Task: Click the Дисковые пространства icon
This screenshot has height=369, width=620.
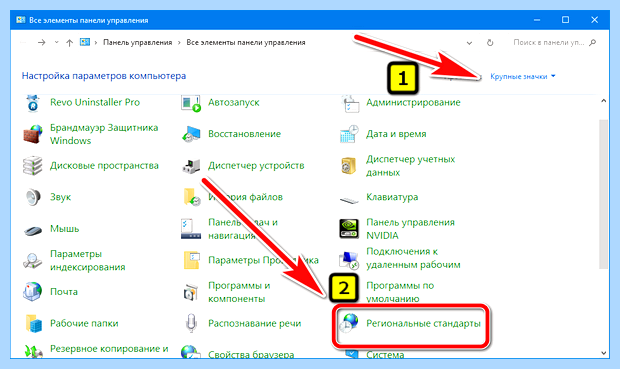Action: click(x=33, y=166)
